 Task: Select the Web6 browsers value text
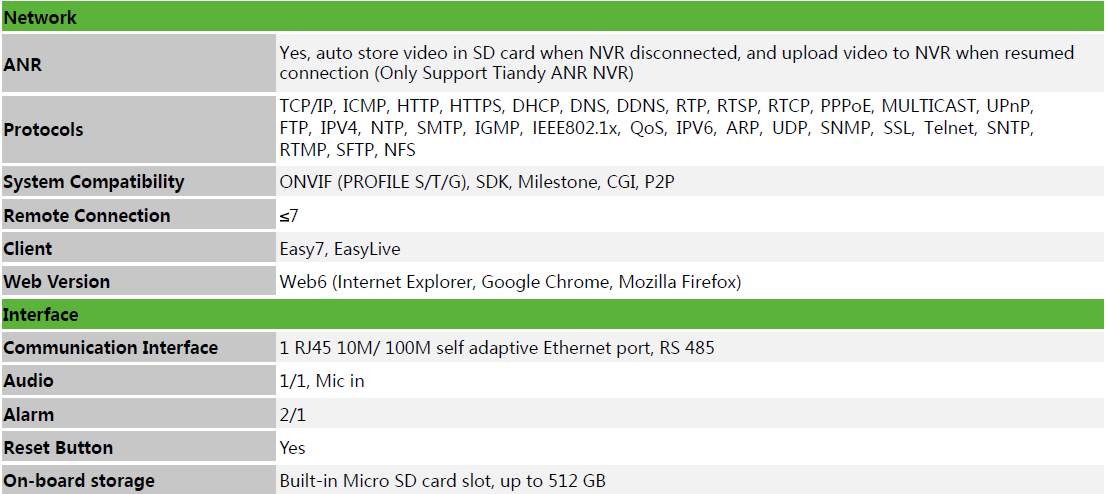coord(510,282)
